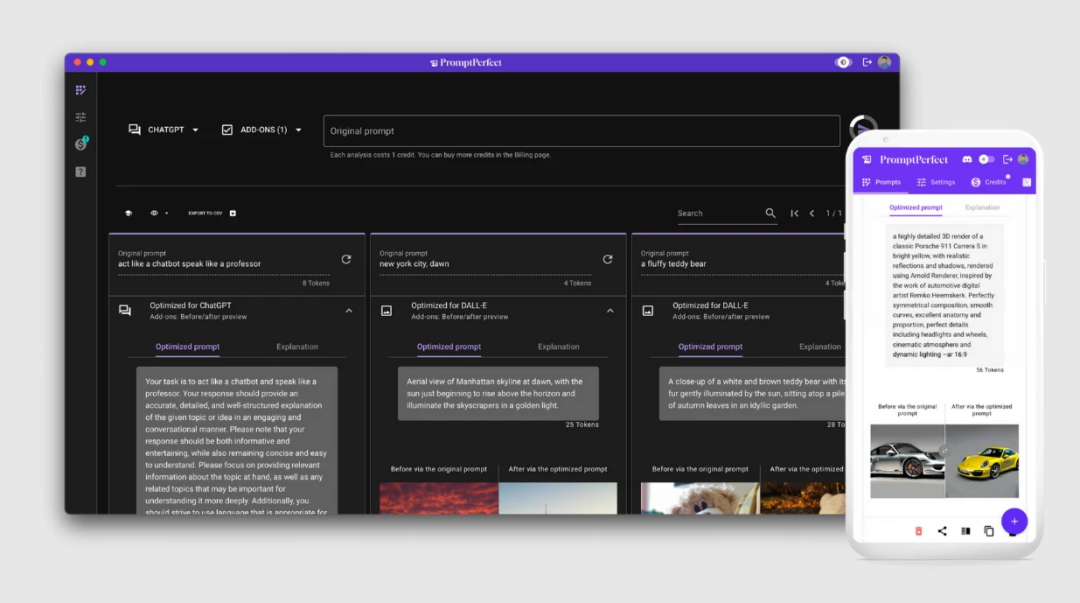Click into the Original prompt input field
The width and height of the screenshot is (1080, 603).
581,131
